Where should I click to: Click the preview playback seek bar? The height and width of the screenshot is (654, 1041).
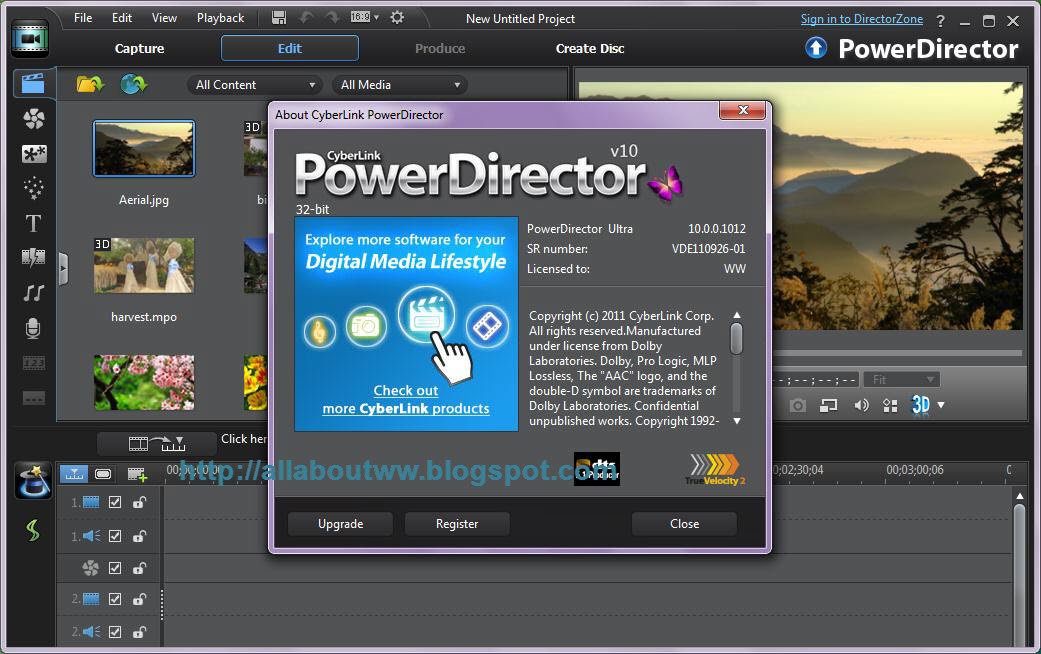point(898,353)
